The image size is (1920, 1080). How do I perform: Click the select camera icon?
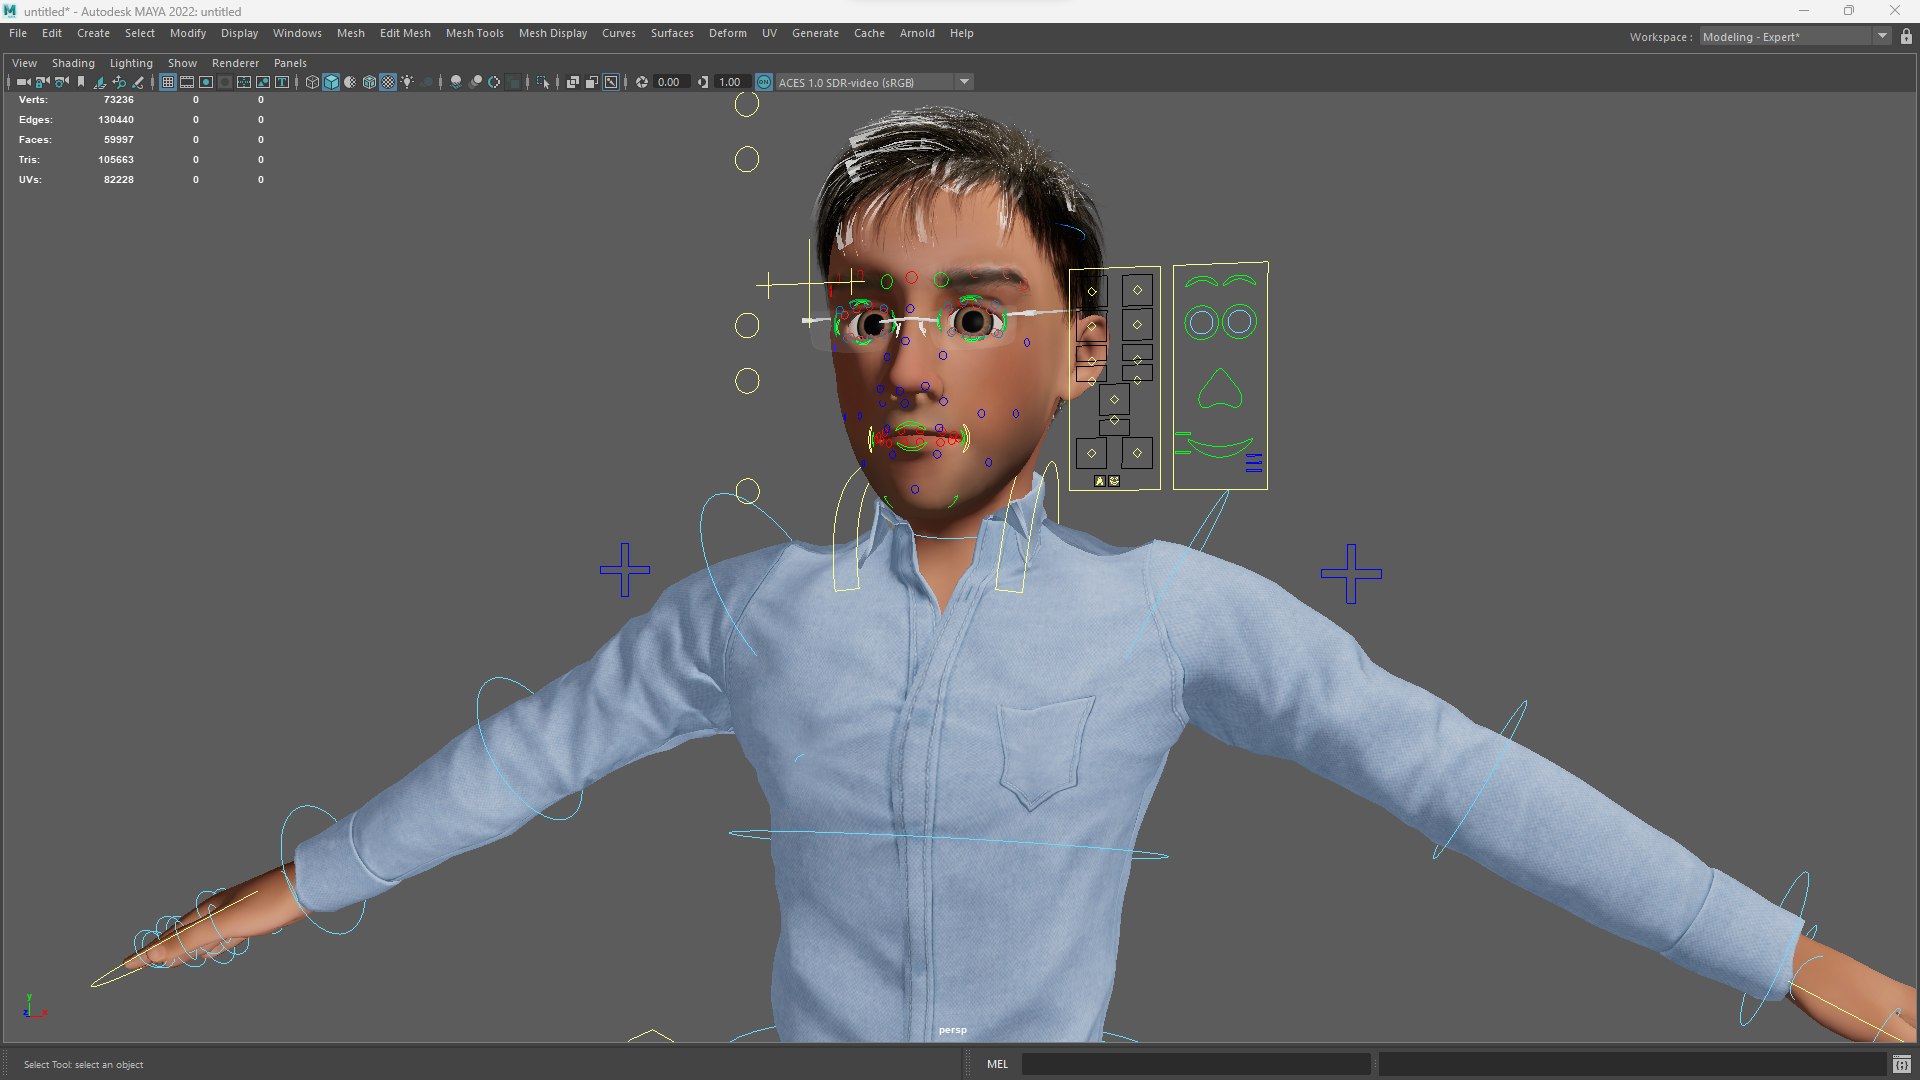click(x=23, y=82)
